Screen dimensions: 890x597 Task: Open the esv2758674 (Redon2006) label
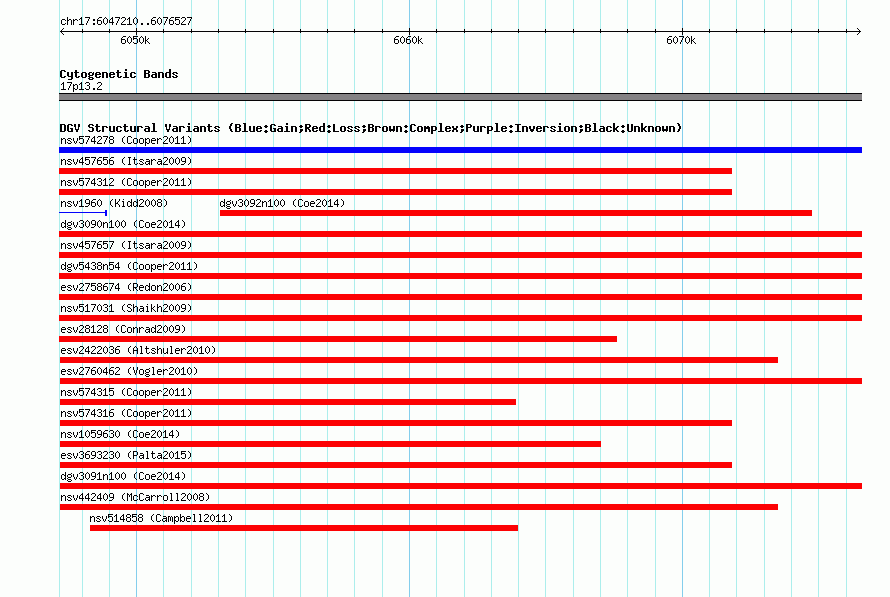tap(126, 287)
